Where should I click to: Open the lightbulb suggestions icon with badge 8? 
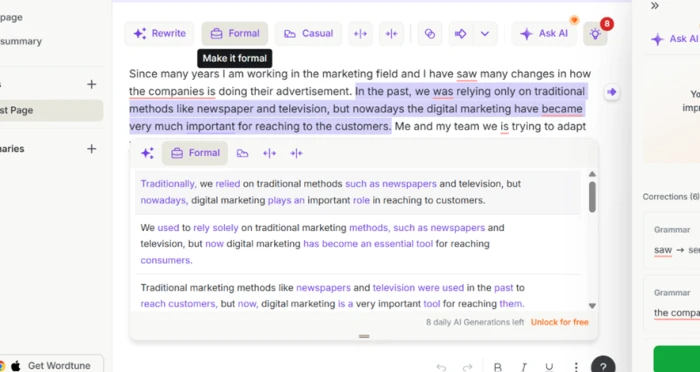595,33
